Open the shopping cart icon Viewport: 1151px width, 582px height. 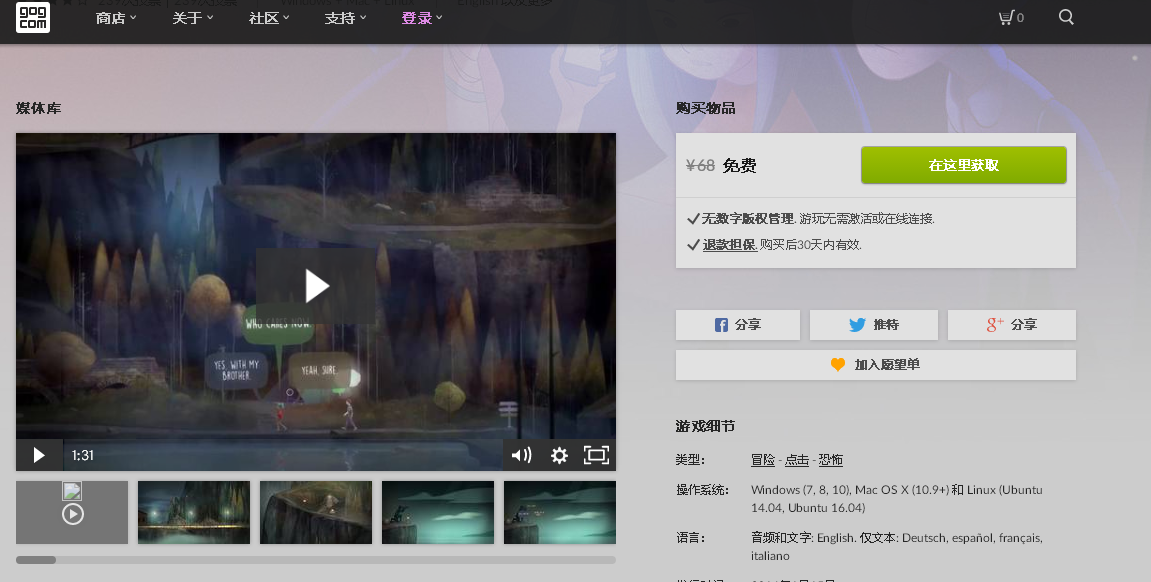[x=1011, y=18]
